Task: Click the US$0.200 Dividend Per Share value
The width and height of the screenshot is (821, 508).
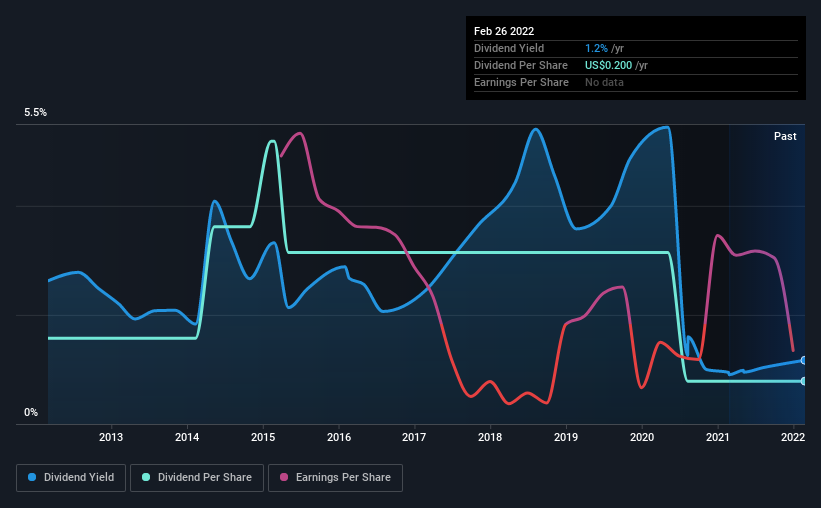Action: click(608, 65)
